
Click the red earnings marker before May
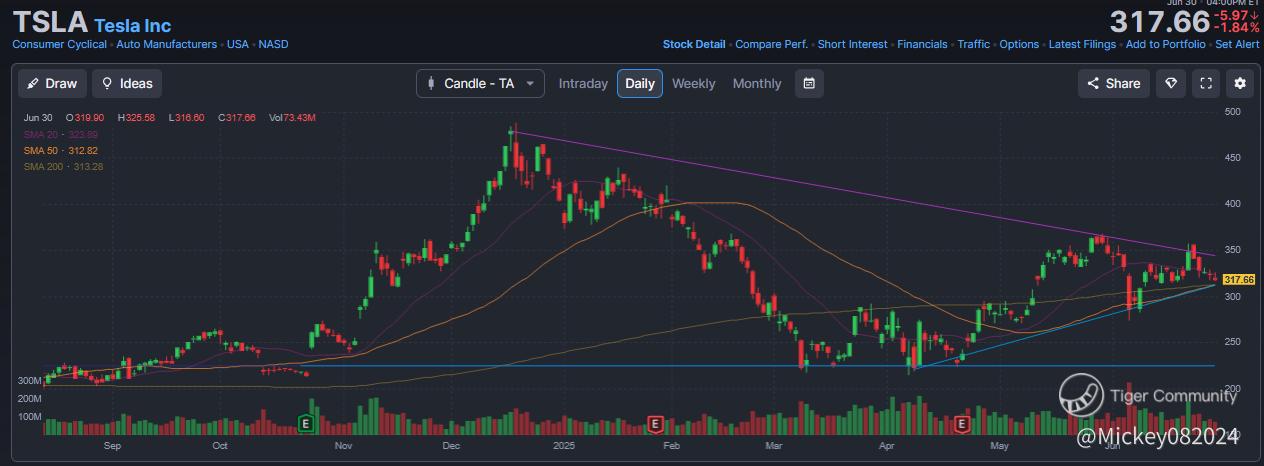(x=962, y=424)
